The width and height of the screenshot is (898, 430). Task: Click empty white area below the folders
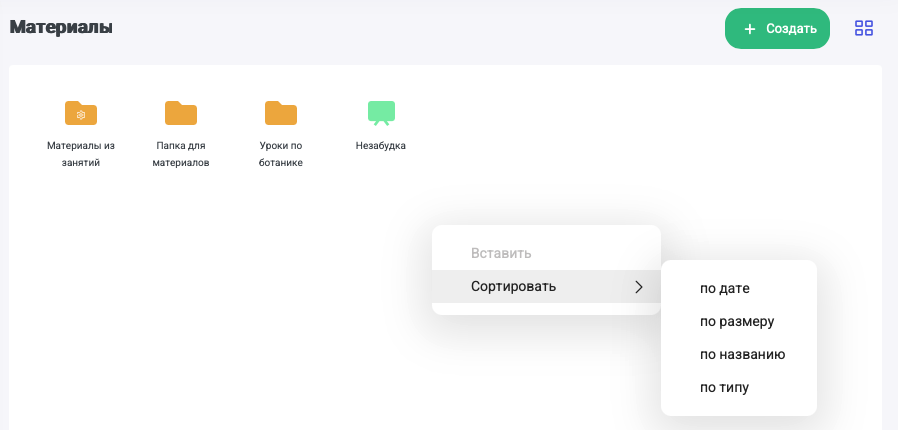tap(200, 300)
